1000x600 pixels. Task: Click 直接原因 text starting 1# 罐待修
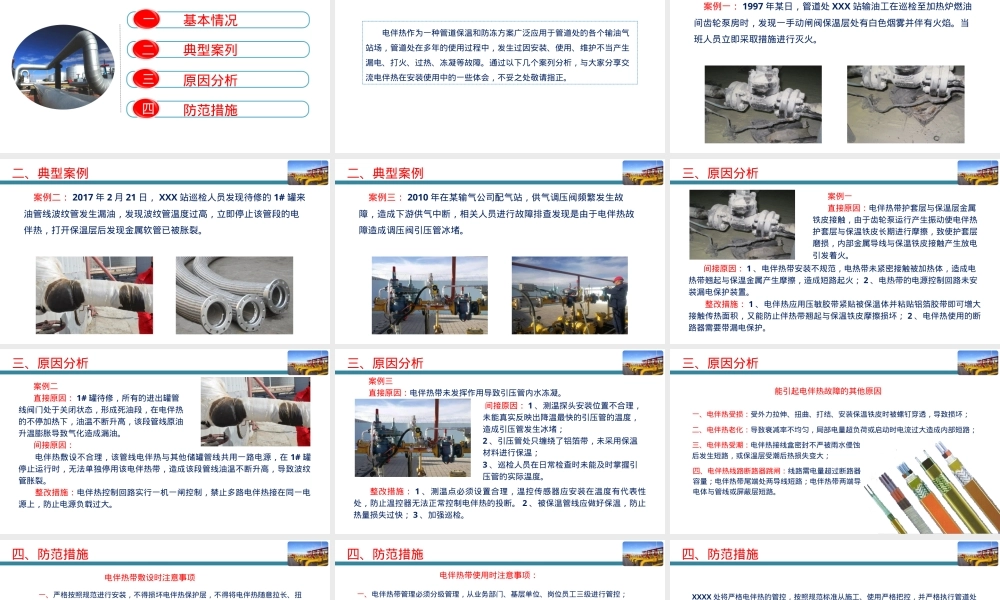pos(101,415)
